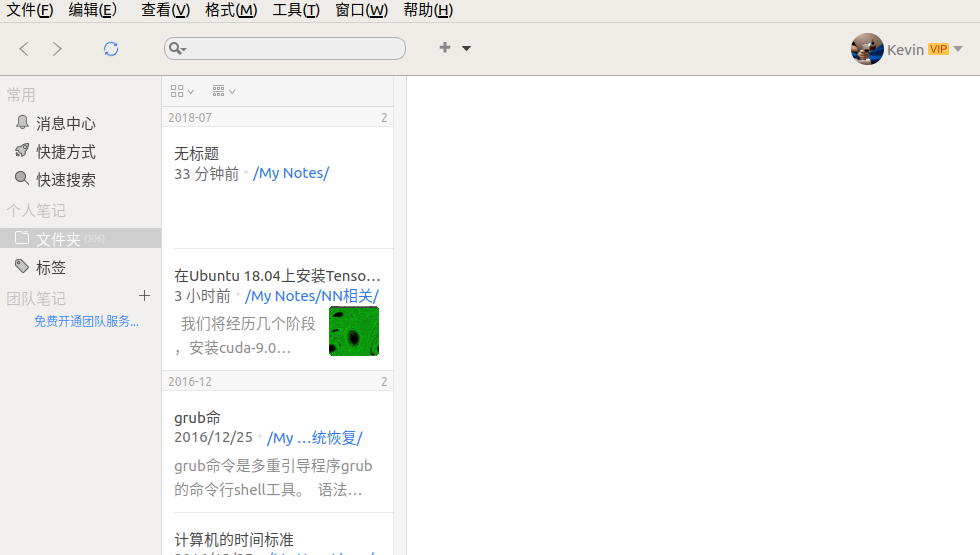Click the 常用 section header
The height and width of the screenshot is (555, 980).
click(21, 95)
